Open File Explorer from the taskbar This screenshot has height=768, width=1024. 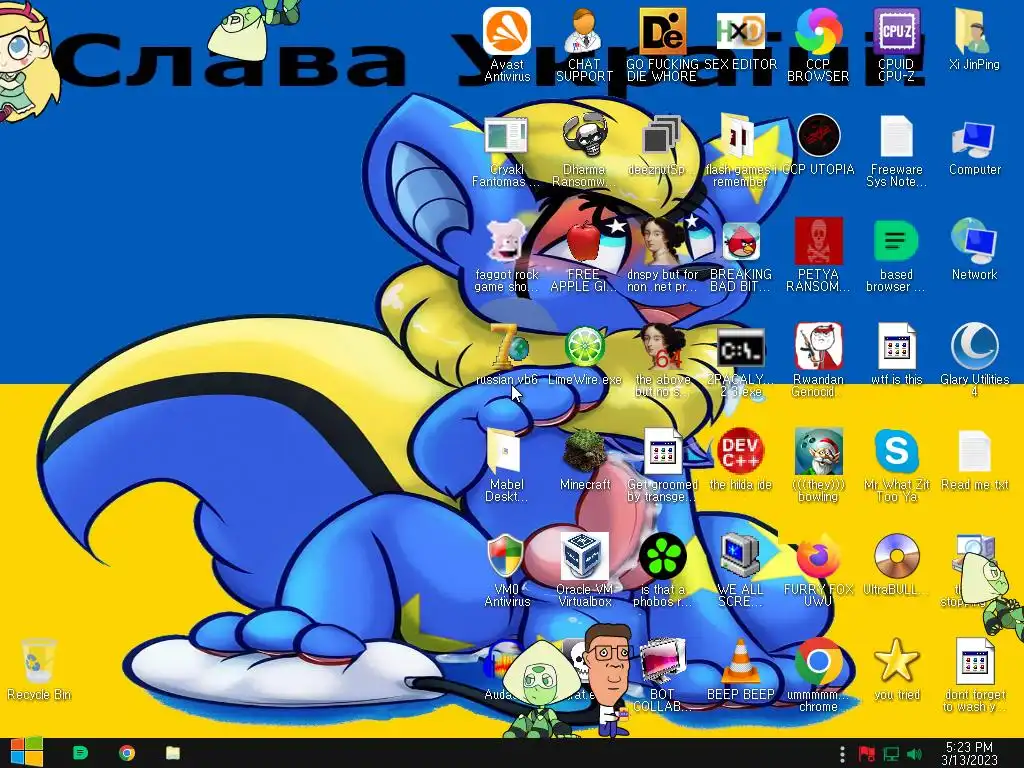(173, 753)
